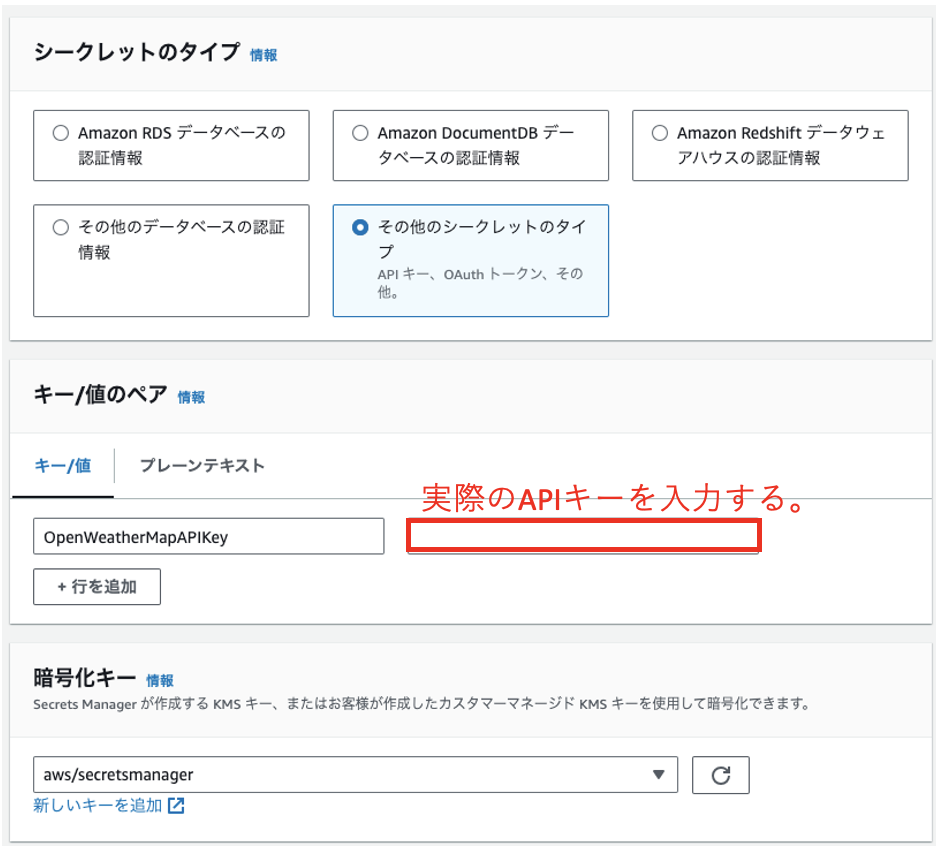Select その他のデータベースの認証情報 radio option
The height and width of the screenshot is (848, 936).
(61, 228)
